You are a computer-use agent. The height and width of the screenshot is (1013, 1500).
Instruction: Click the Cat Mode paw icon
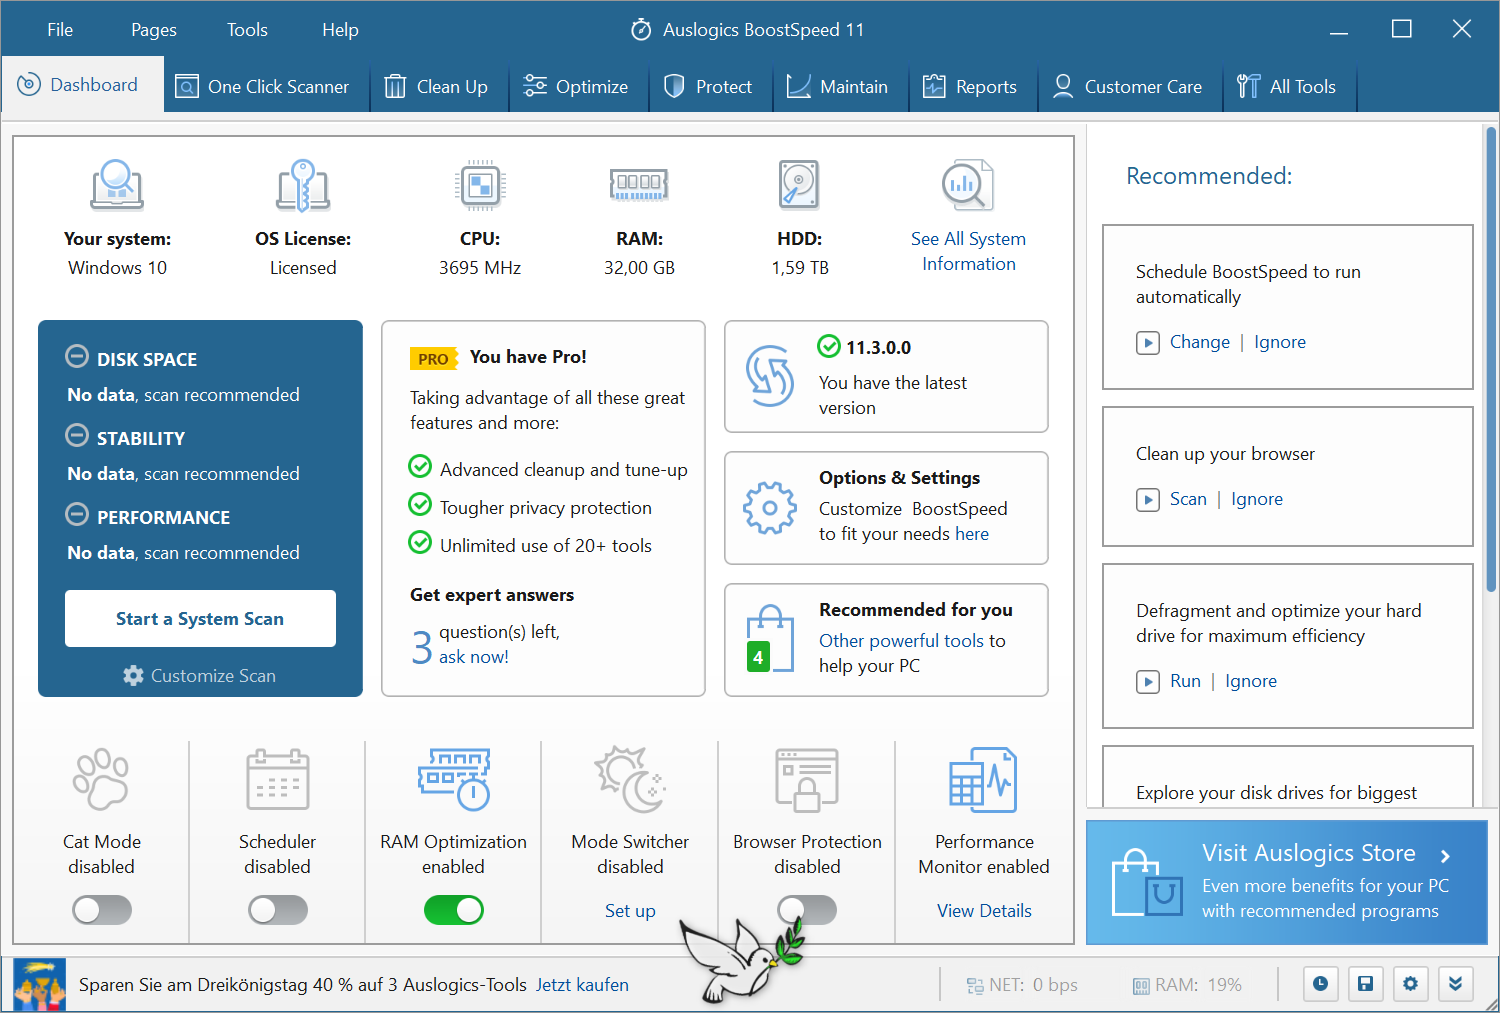coord(101,779)
